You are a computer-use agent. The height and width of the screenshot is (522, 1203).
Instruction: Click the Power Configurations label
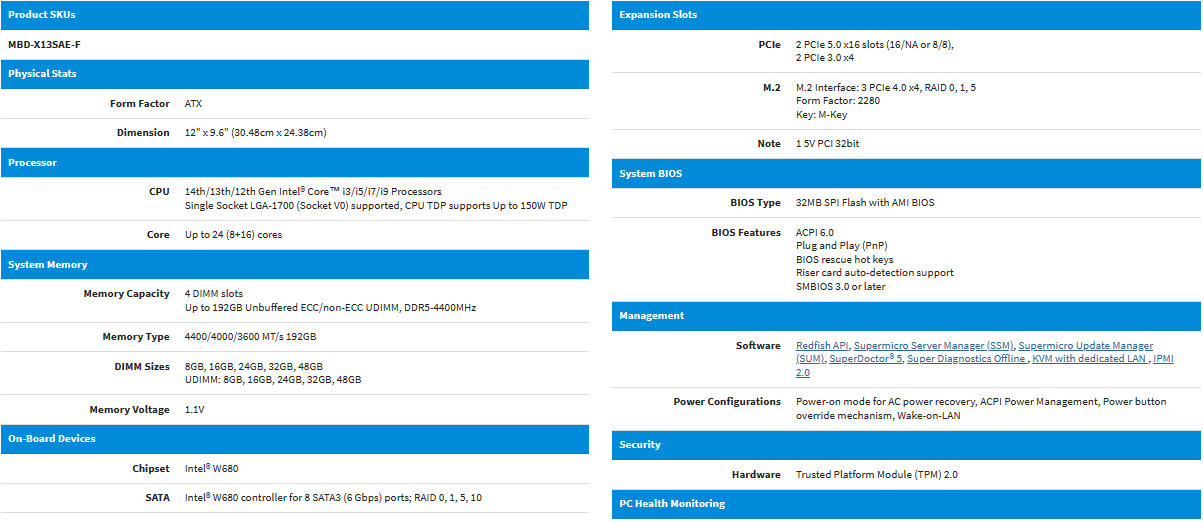point(727,402)
